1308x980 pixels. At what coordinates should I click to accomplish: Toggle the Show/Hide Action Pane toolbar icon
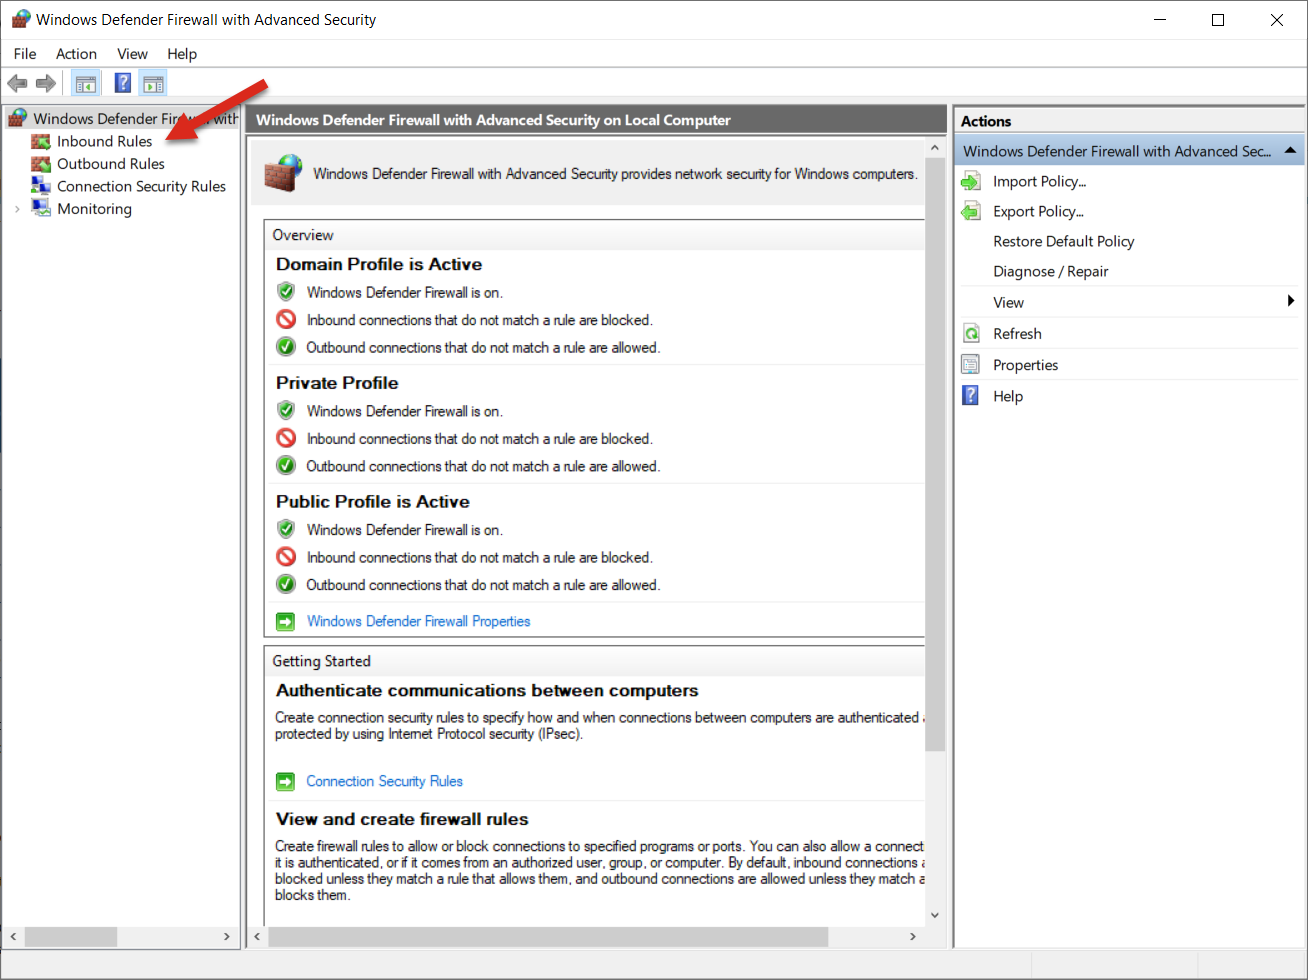point(153,83)
